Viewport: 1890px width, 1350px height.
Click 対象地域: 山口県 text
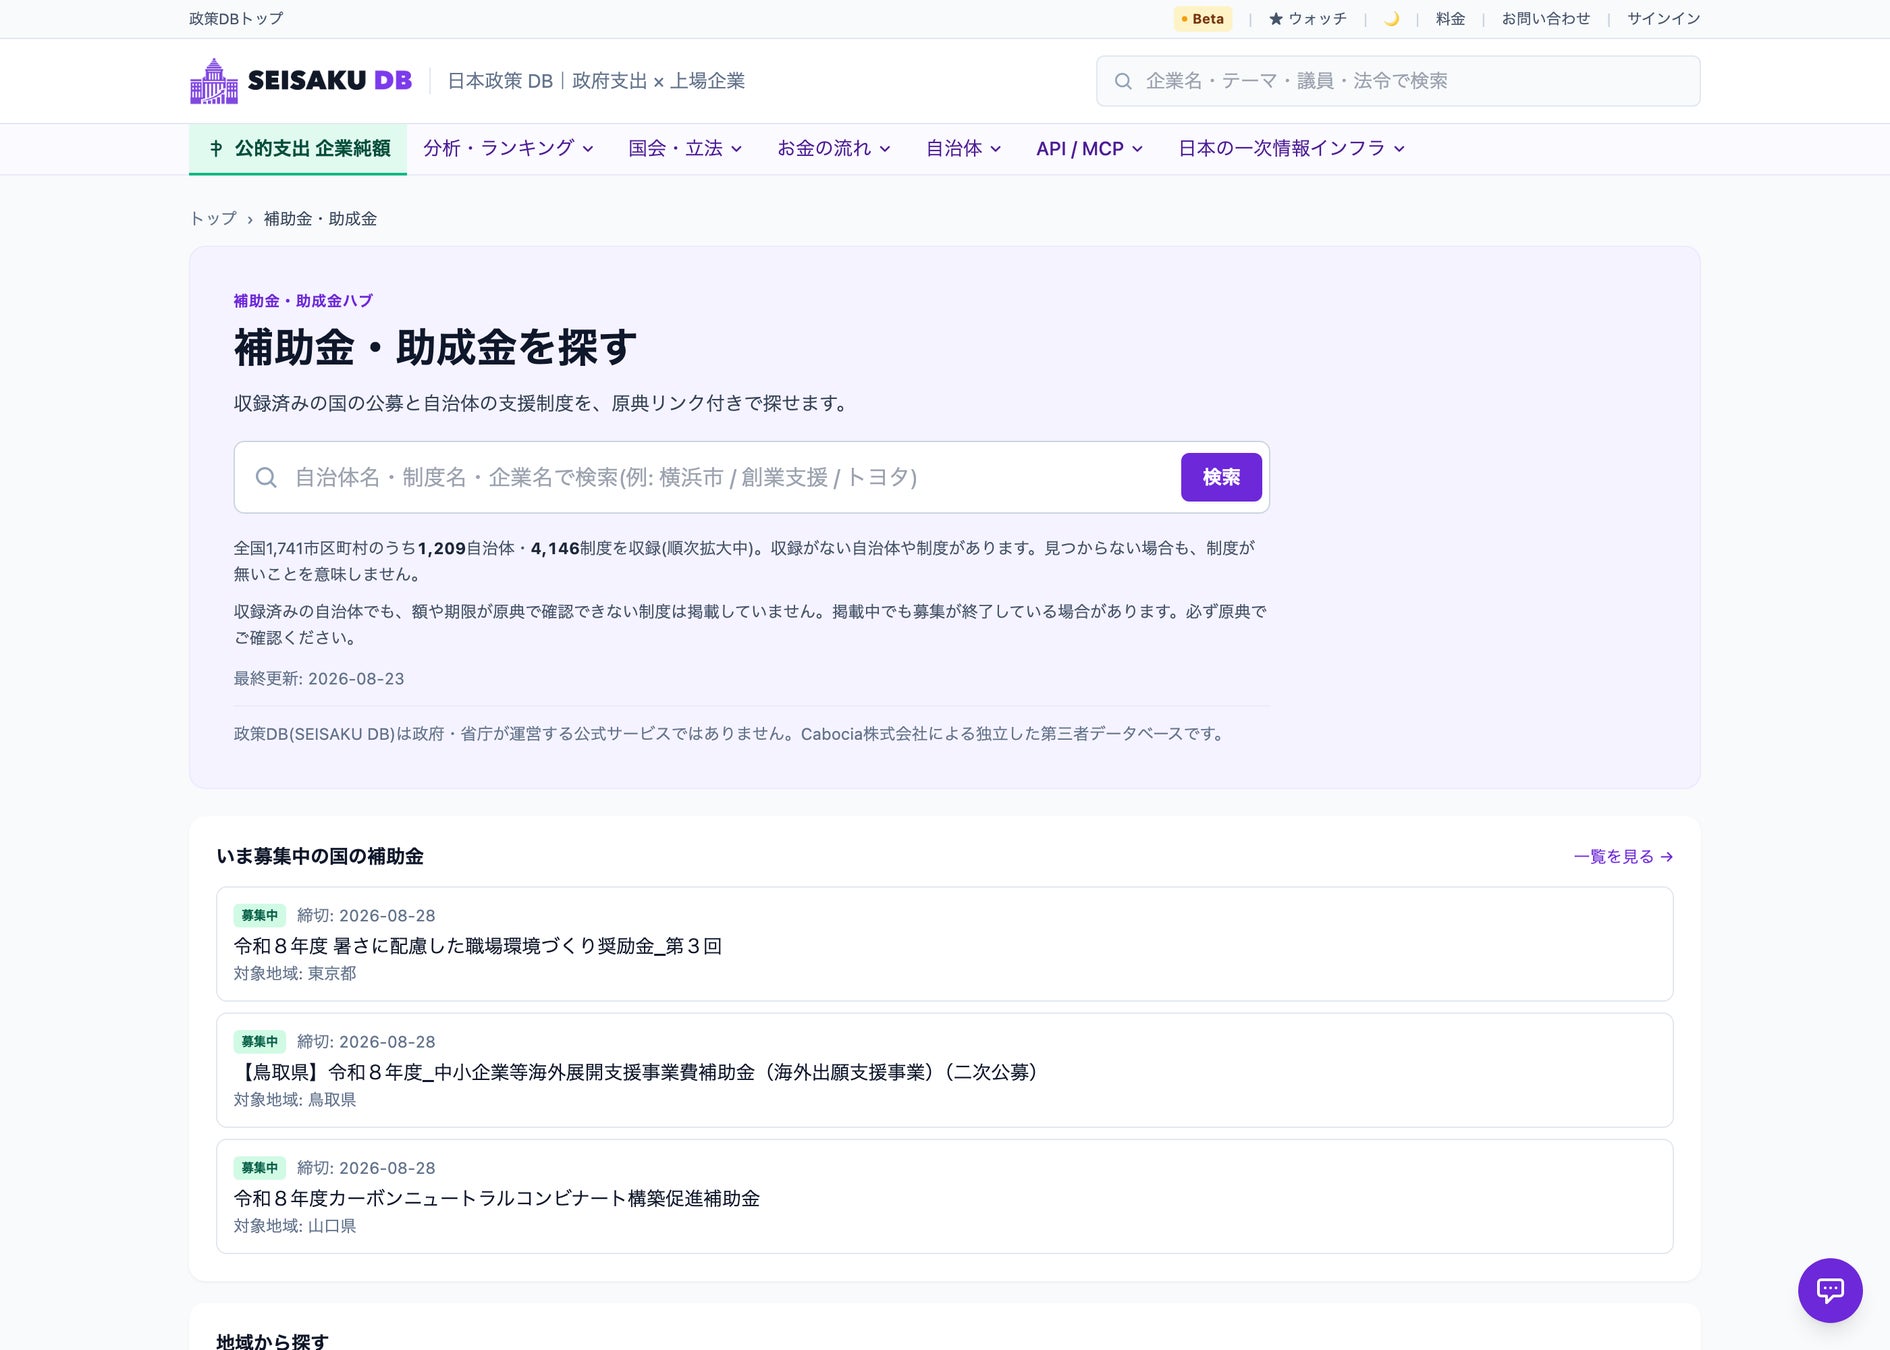click(x=295, y=1225)
